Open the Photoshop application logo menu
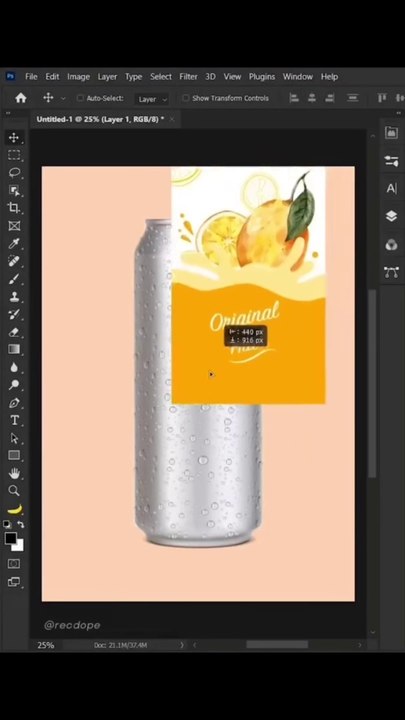 (10, 76)
